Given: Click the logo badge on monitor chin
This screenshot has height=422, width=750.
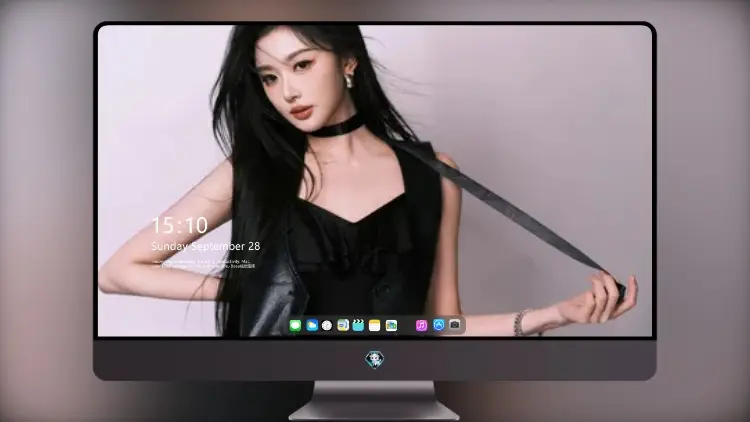Looking at the screenshot, I should (375, 359).
